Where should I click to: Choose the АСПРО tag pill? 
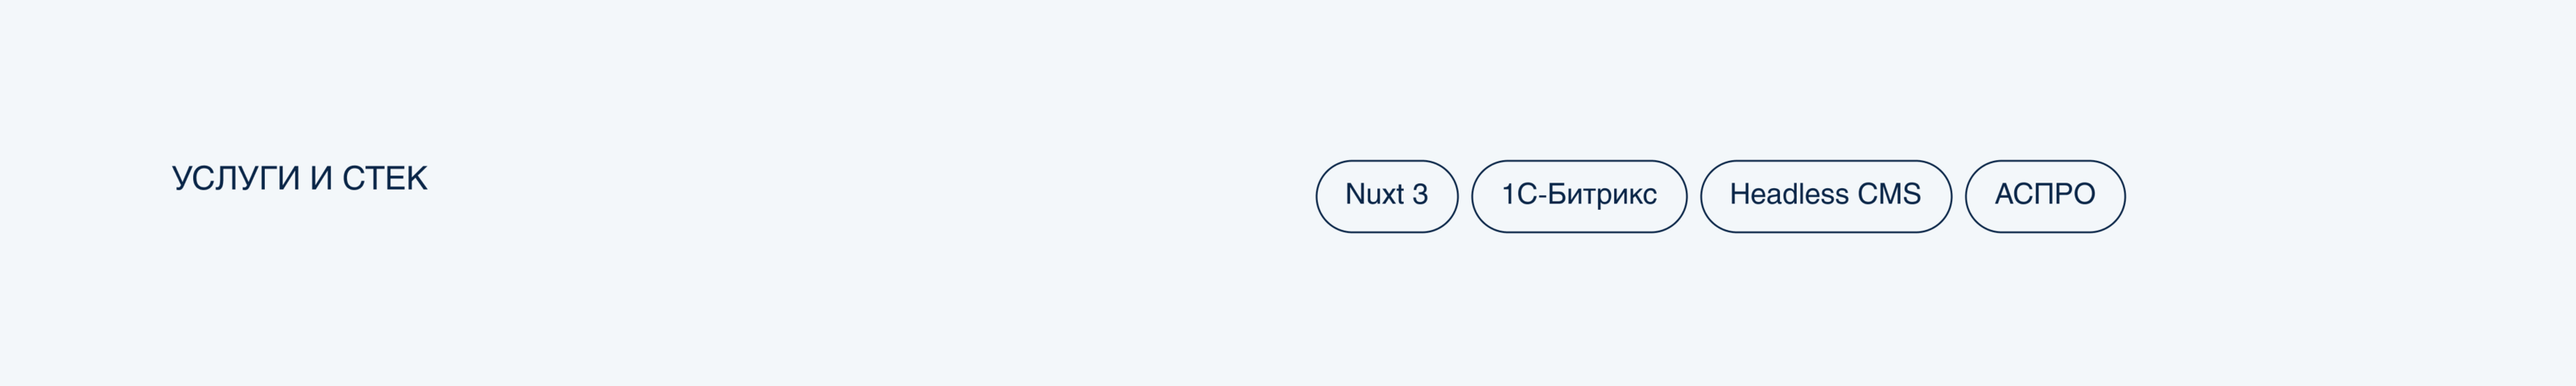pos(2044,195)
